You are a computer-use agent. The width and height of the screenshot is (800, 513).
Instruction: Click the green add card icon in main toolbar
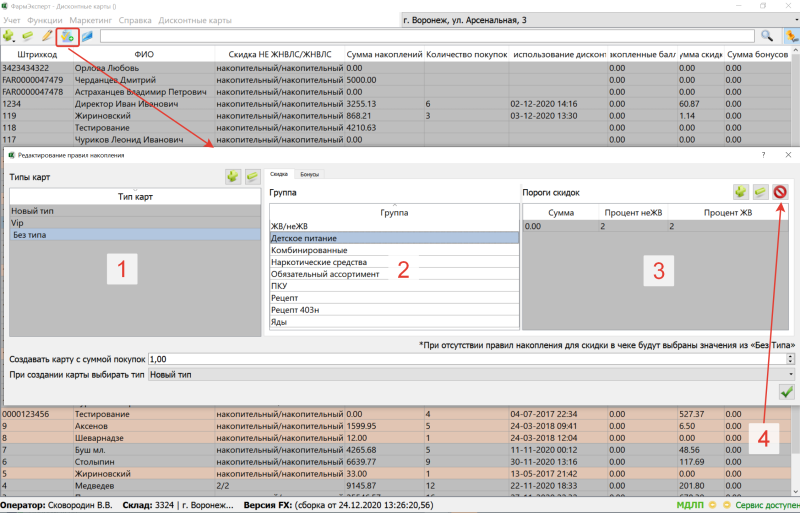(x=9, y=36)
